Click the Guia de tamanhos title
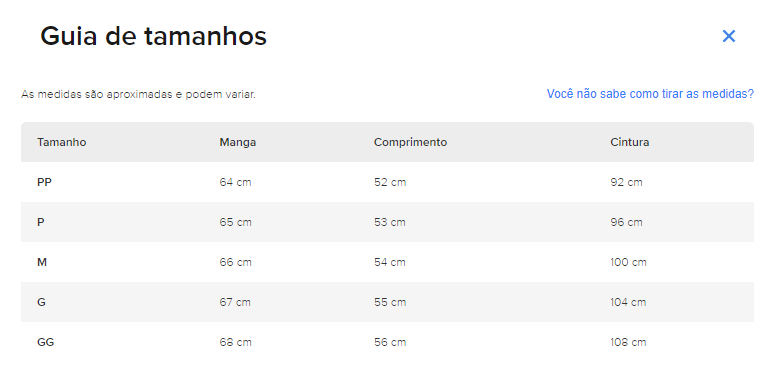Viewport: 772px width, 383px height. 153,36
